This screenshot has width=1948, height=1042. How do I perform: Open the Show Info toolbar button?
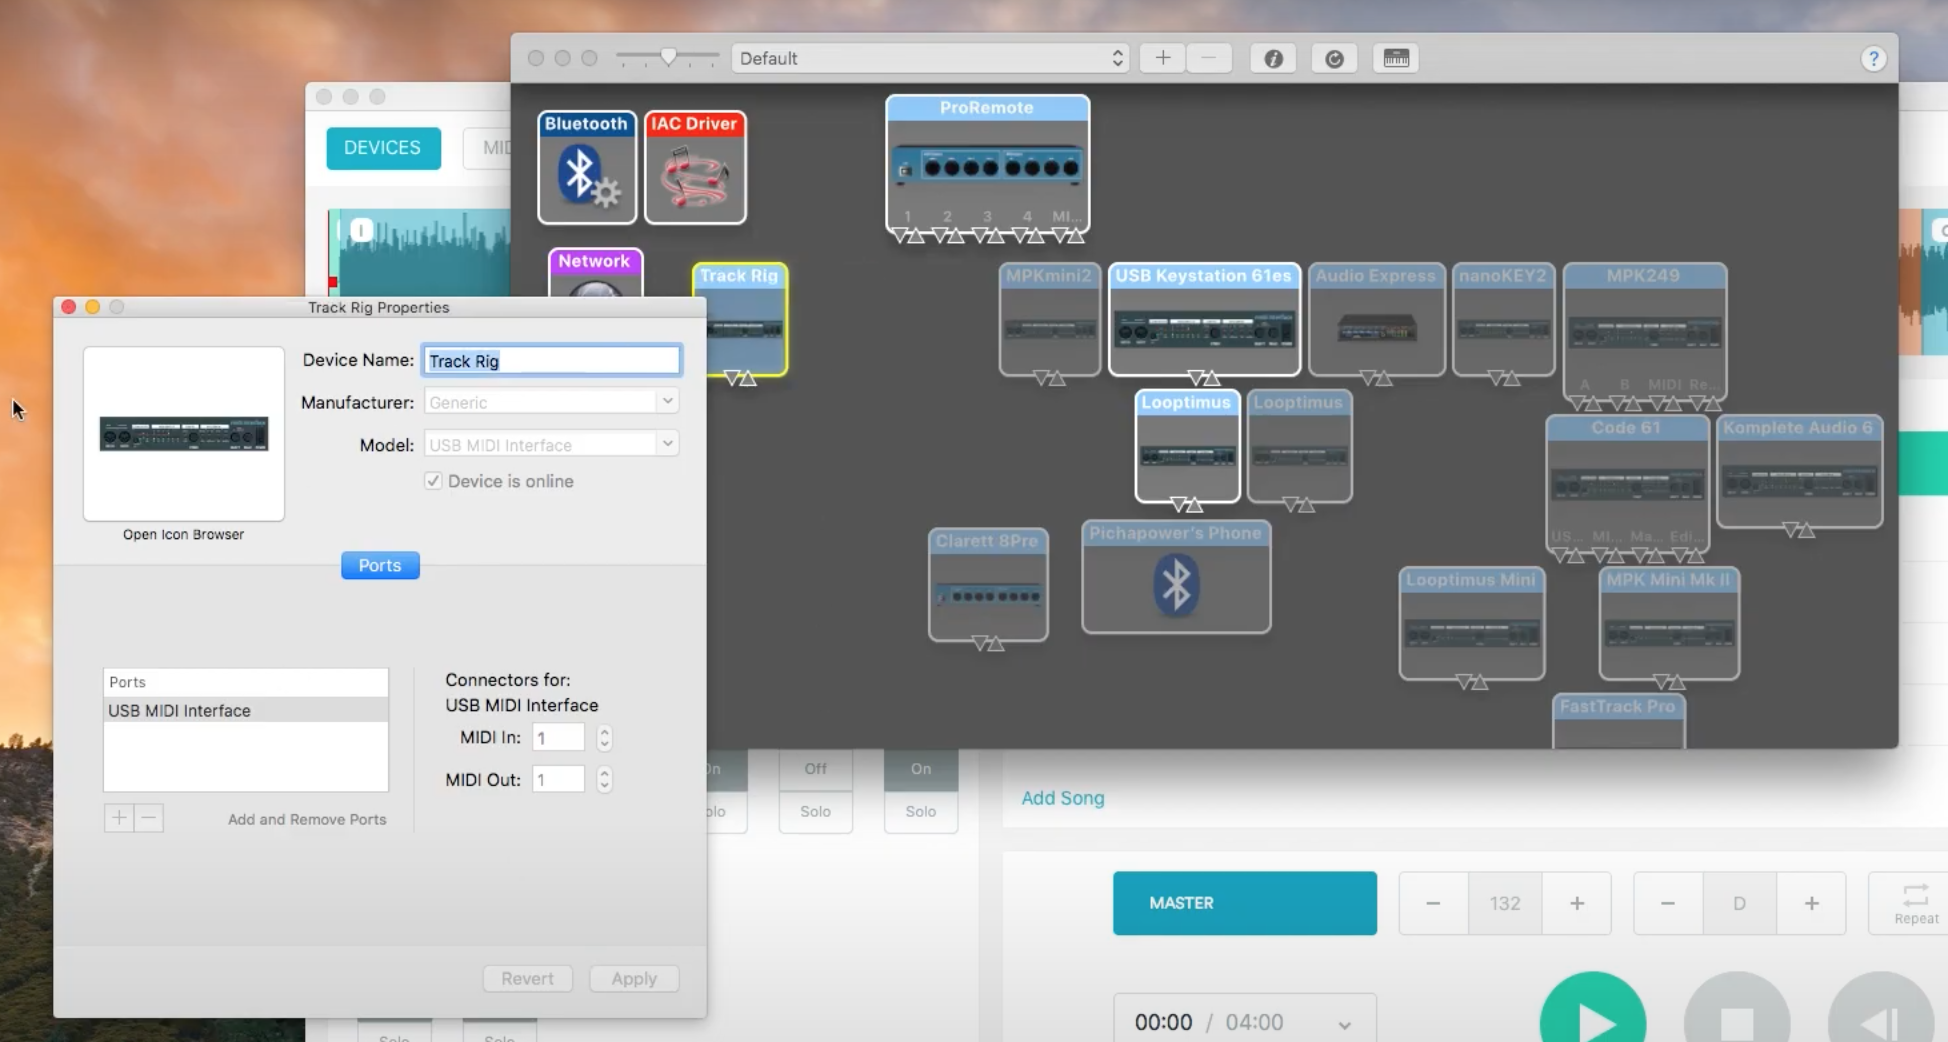click(1273, 59)
